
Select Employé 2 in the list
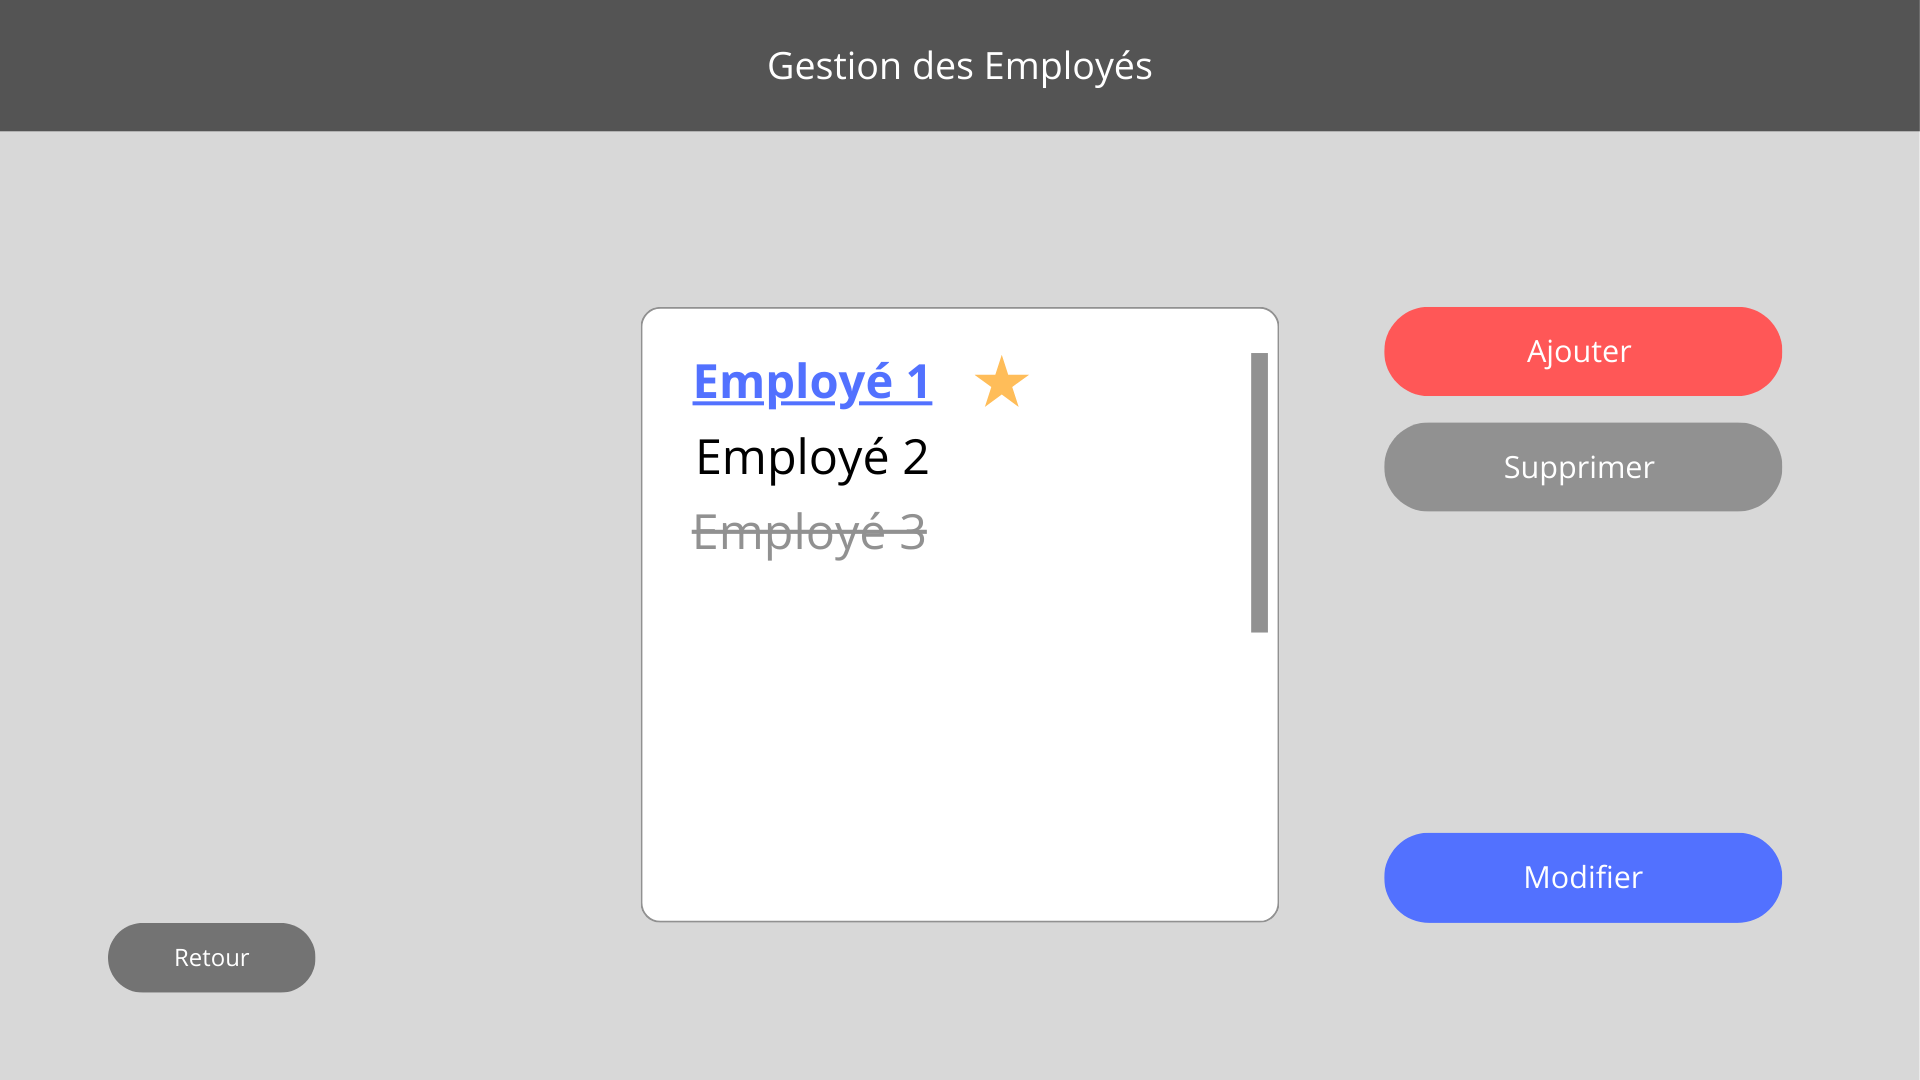click(812, 458)
